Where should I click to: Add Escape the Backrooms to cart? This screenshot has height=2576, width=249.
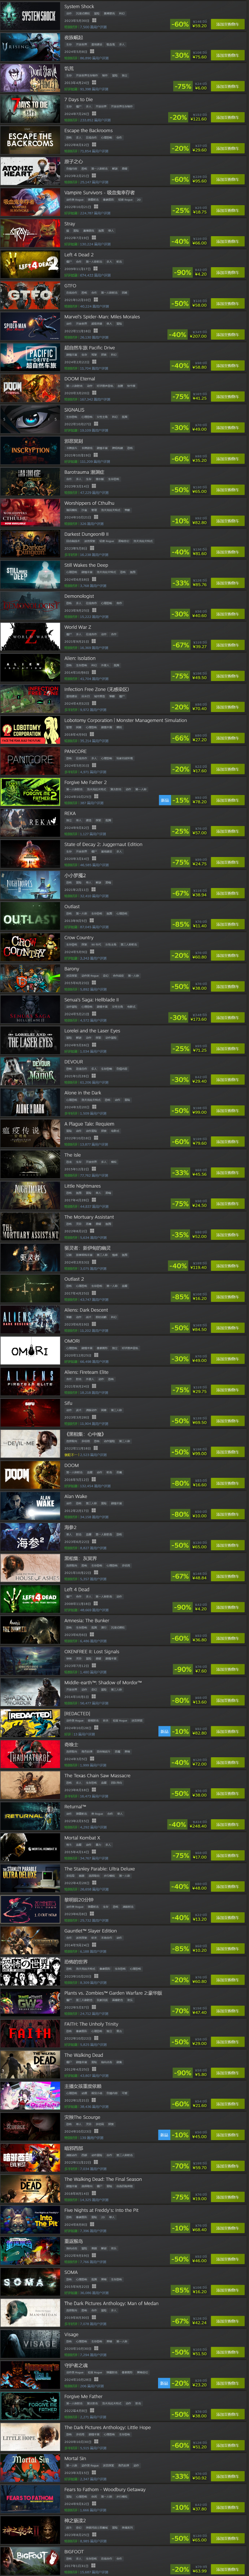pyautogui.click(x=227, y=148)
